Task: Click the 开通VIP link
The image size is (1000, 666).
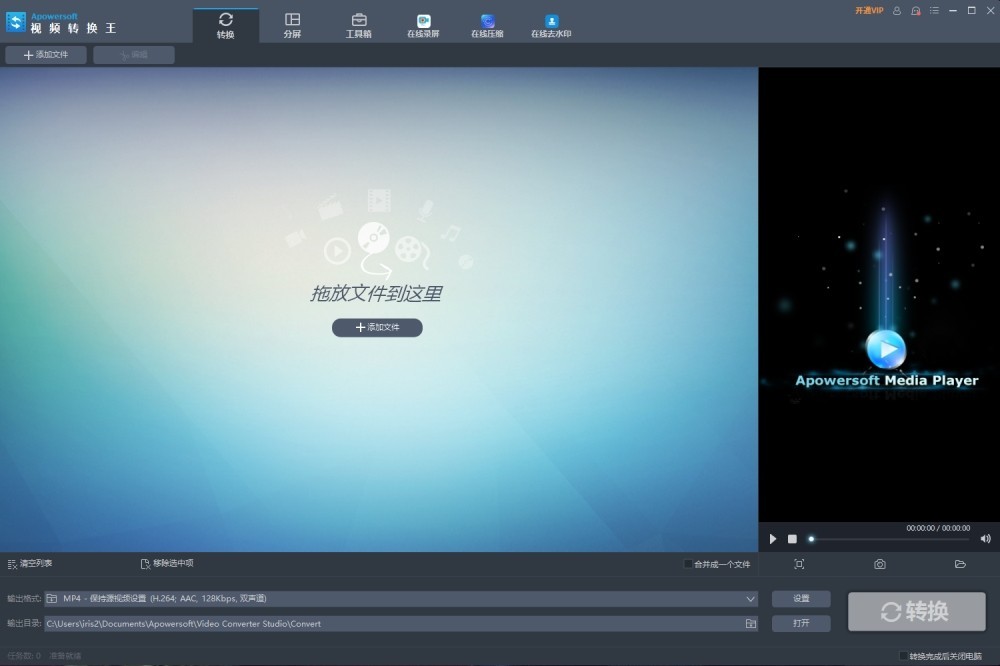Action: pyautogui.click(x=869, y=11)
